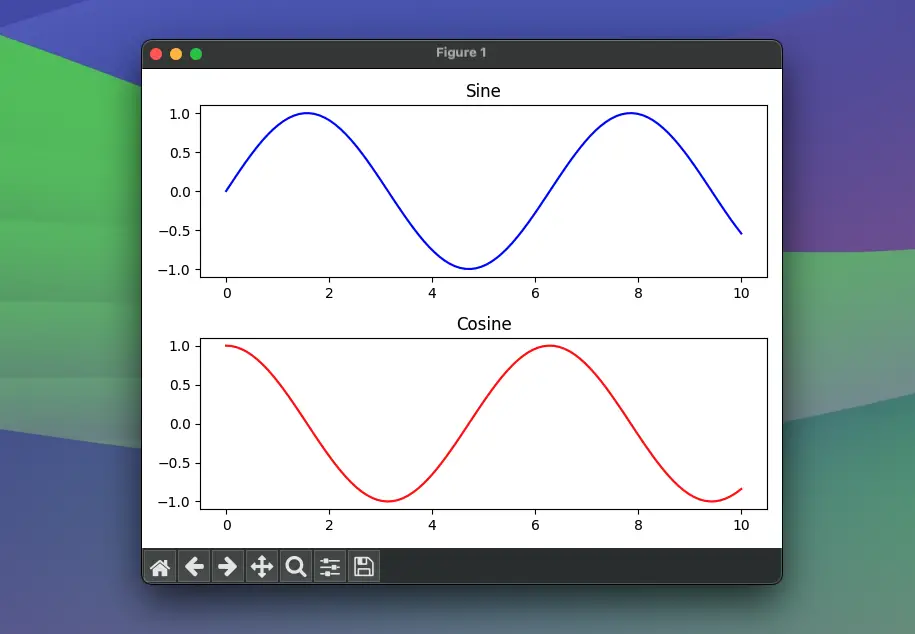Minimize the Figure 1 window
This screenshot has width=915, height=634.
tap(176, 54)
